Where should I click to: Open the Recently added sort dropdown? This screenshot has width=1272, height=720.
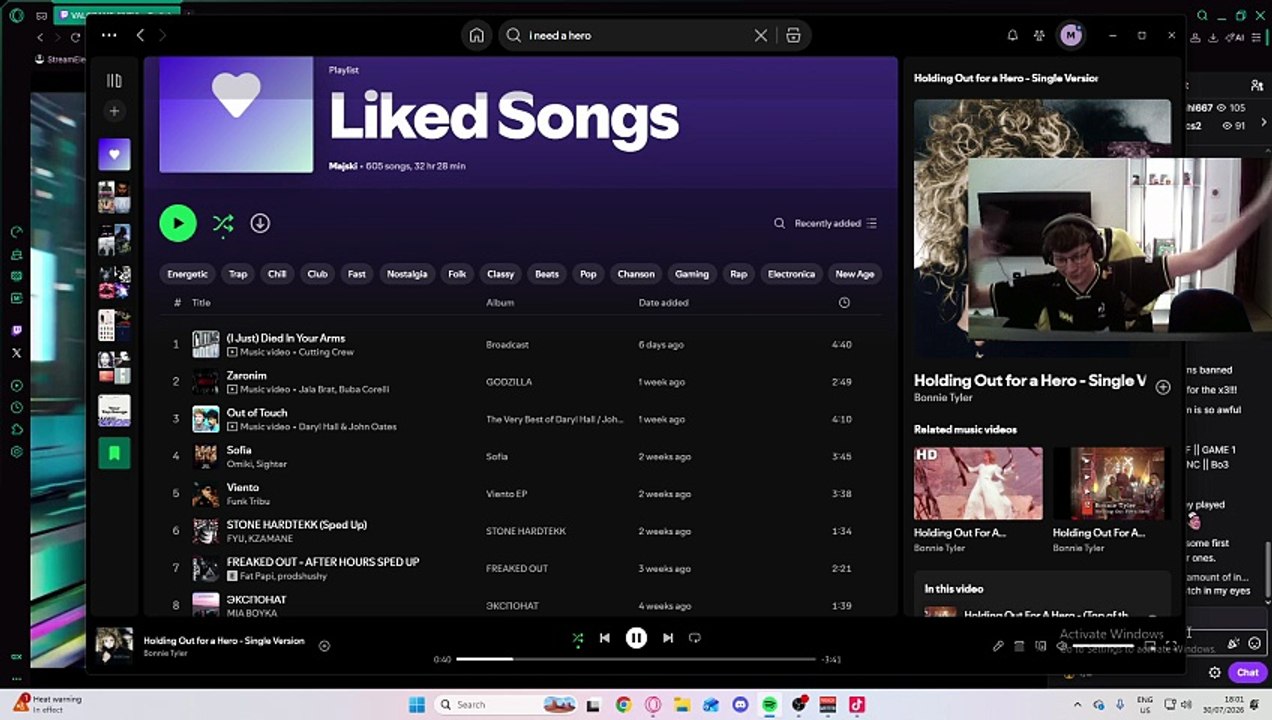click(x=835, y=223)
